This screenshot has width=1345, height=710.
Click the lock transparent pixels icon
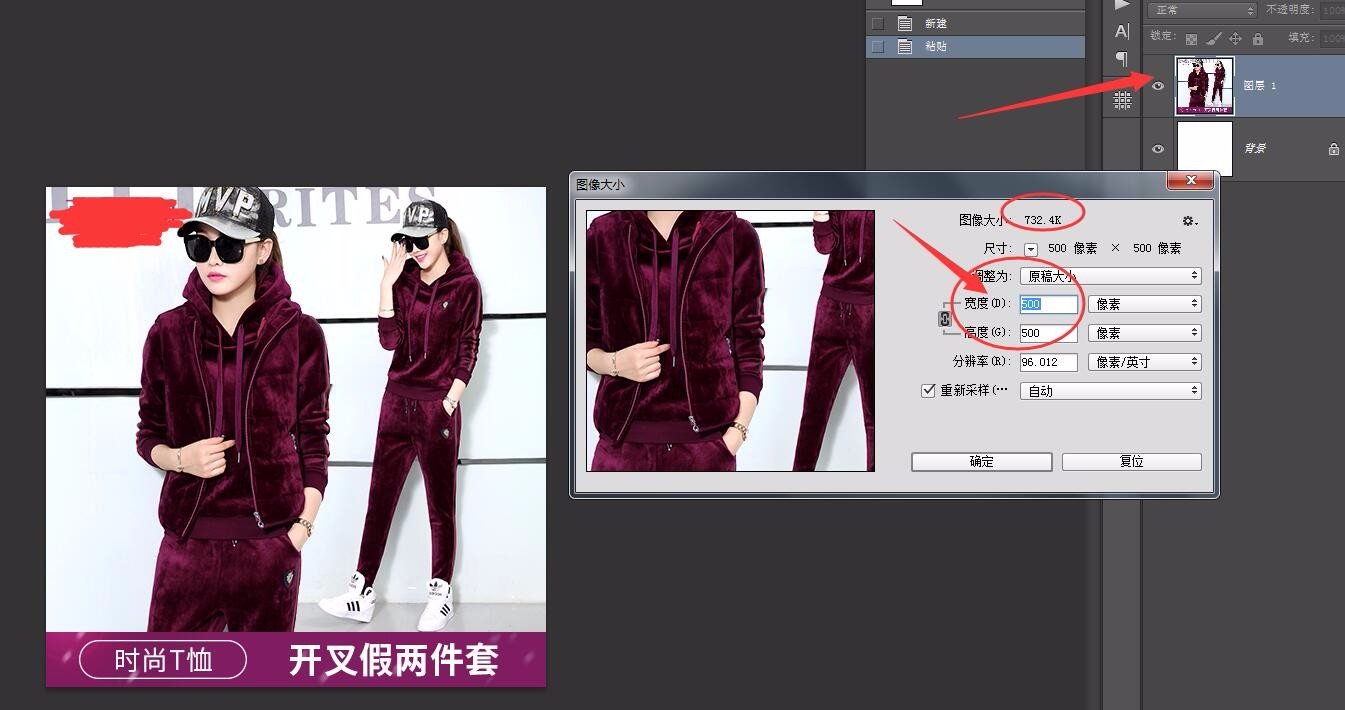[1191, 39]
